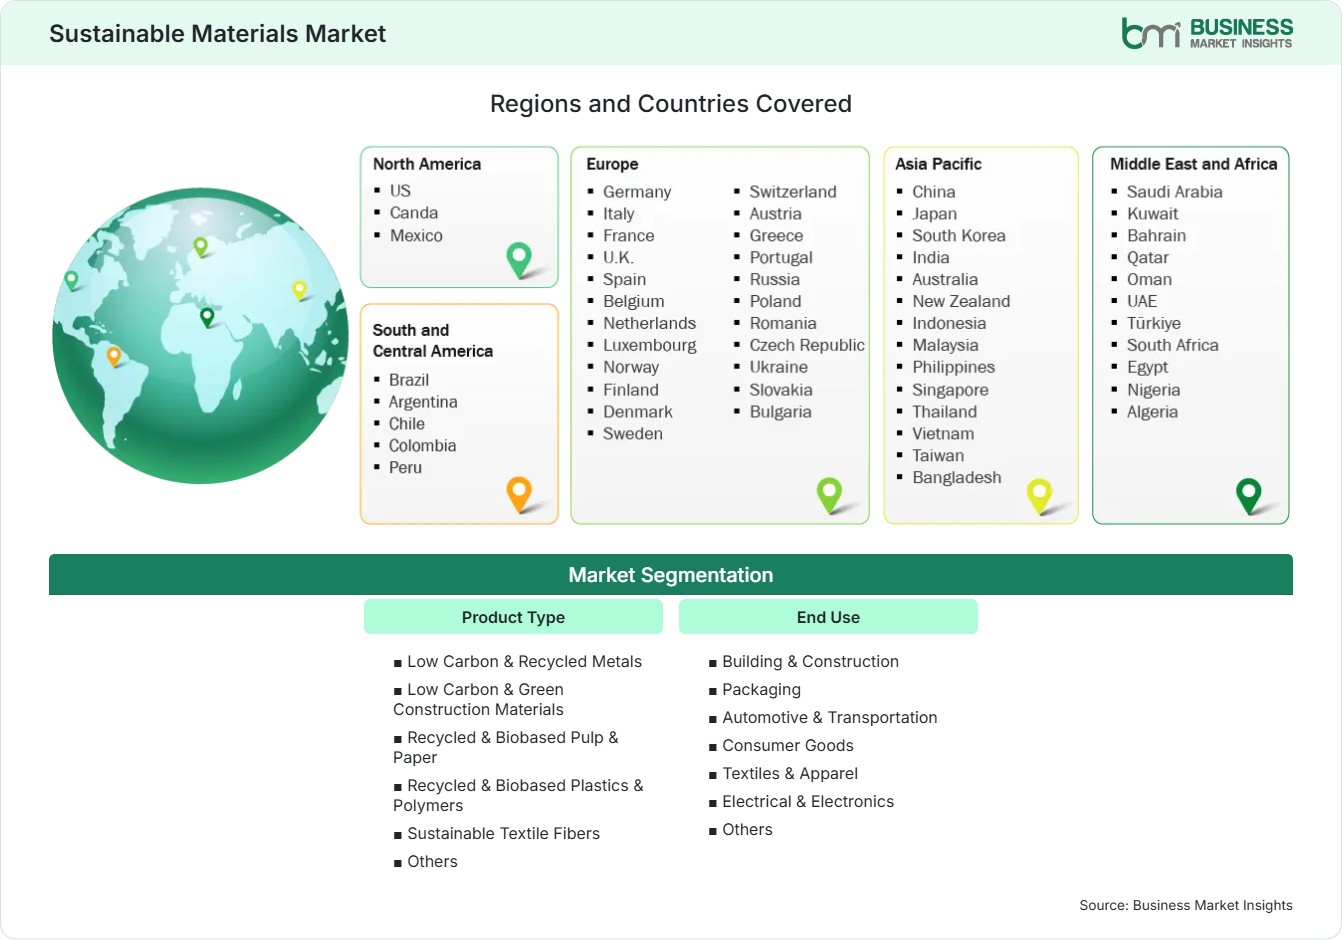1342x940 pixels.
Task: Select U.K. in the Europe list
Action: 618,257
